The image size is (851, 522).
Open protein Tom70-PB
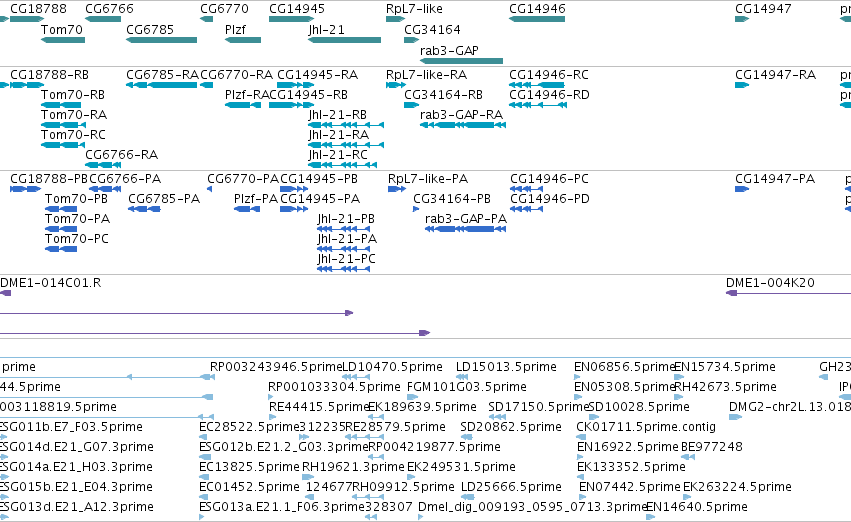tap(61, 209)
